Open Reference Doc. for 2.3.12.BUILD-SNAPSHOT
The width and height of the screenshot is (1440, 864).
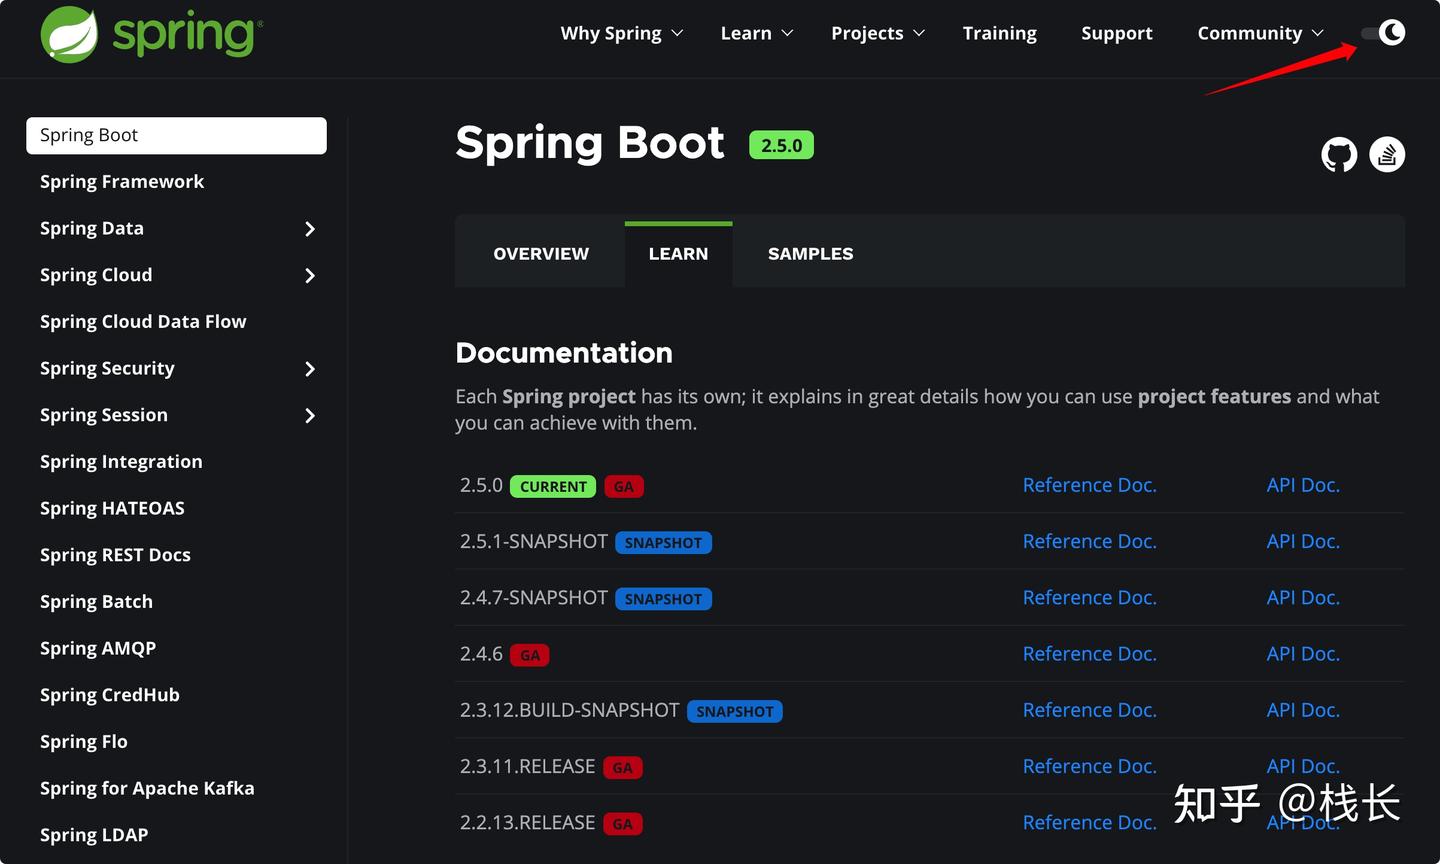1090,710
